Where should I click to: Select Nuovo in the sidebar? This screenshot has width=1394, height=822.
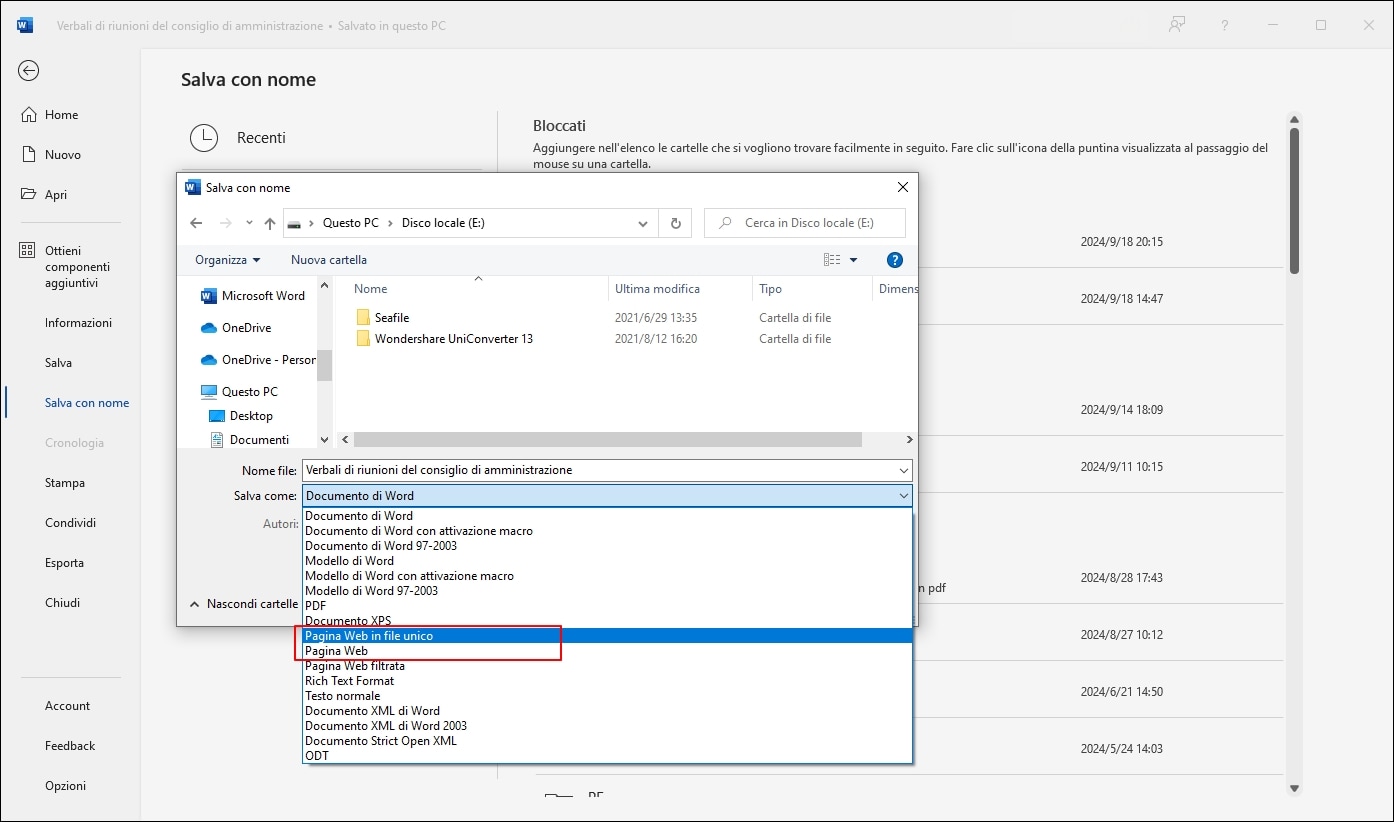(x=62, y=155)
